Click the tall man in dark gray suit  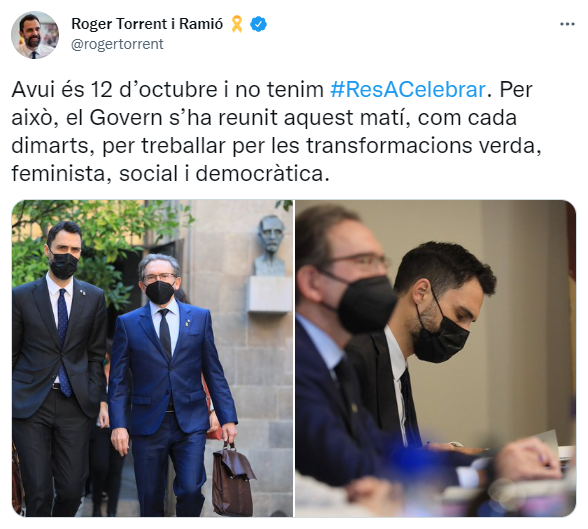58,367
